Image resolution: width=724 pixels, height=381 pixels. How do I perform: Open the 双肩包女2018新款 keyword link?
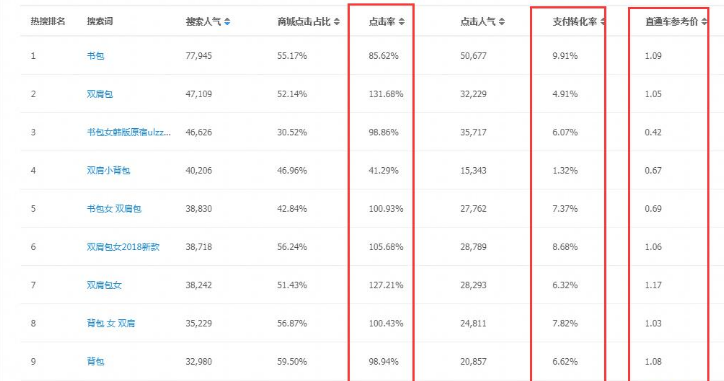[x=123, y=247]
